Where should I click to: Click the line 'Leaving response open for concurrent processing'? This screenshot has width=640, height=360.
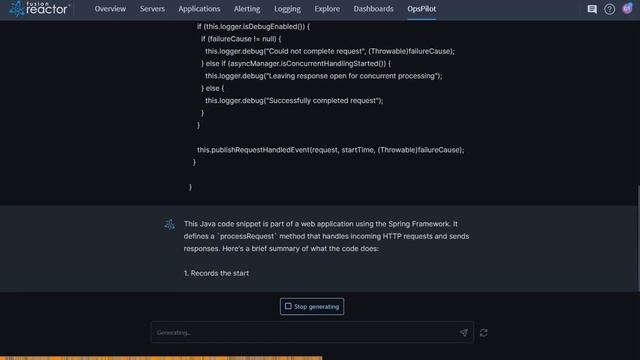point(324,76)
